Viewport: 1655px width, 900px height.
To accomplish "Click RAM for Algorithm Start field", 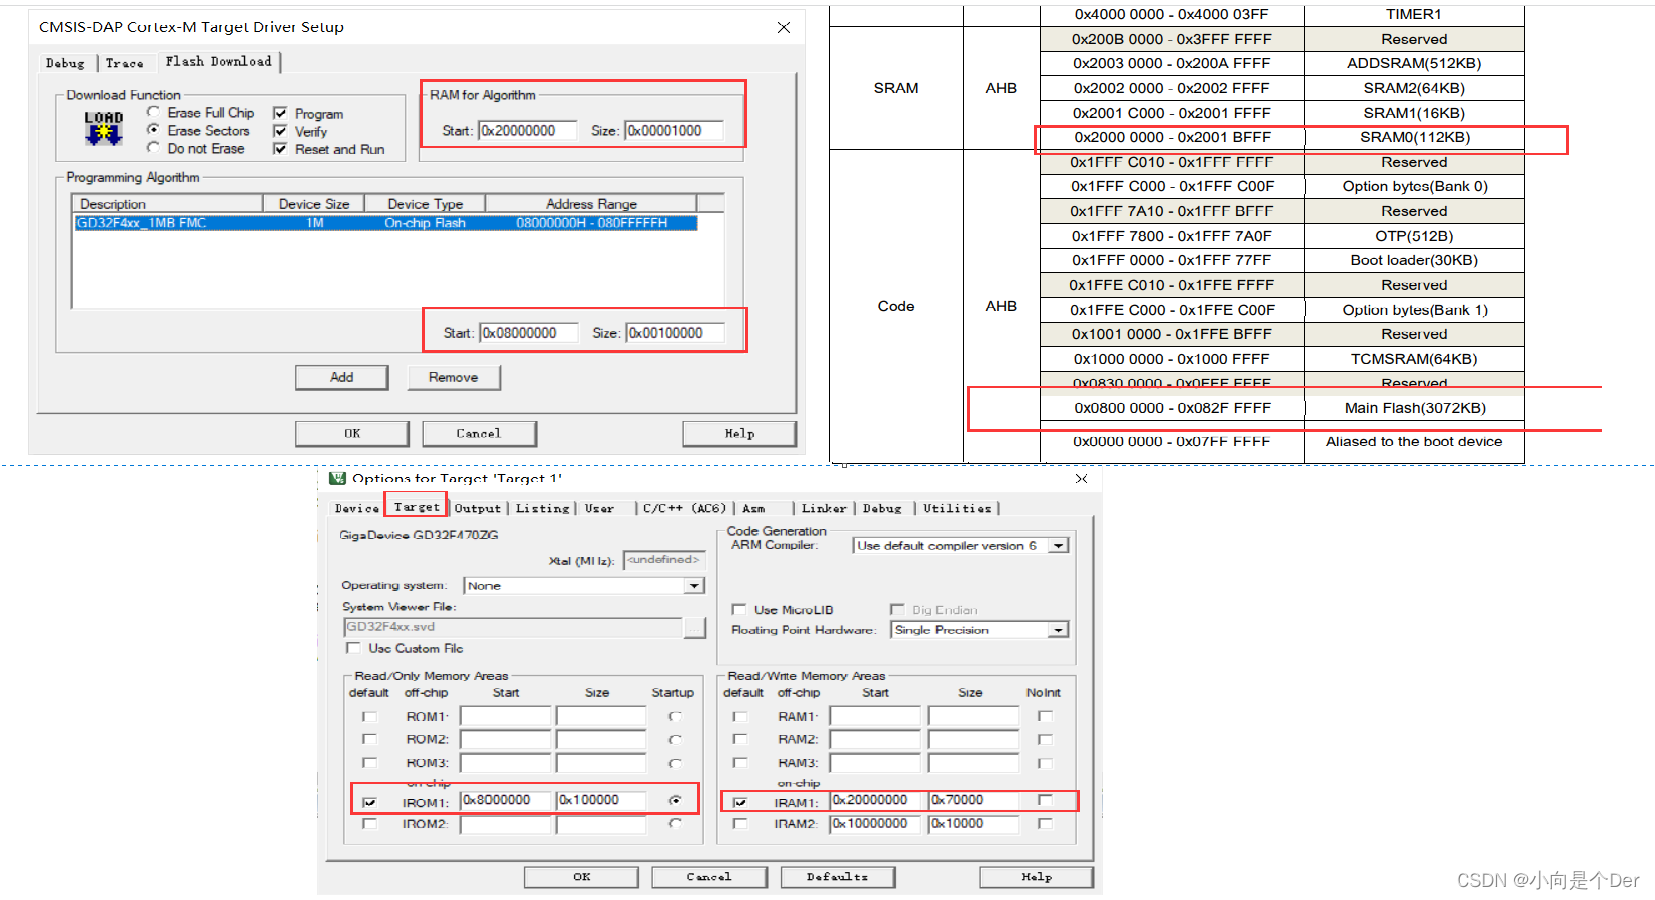I will coord(528,130).
